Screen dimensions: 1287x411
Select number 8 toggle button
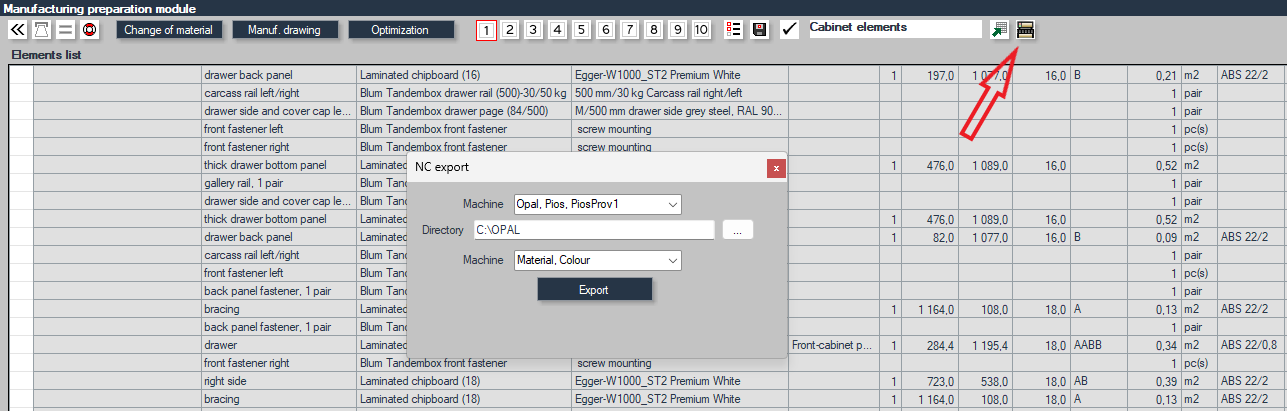coord(653,30)
